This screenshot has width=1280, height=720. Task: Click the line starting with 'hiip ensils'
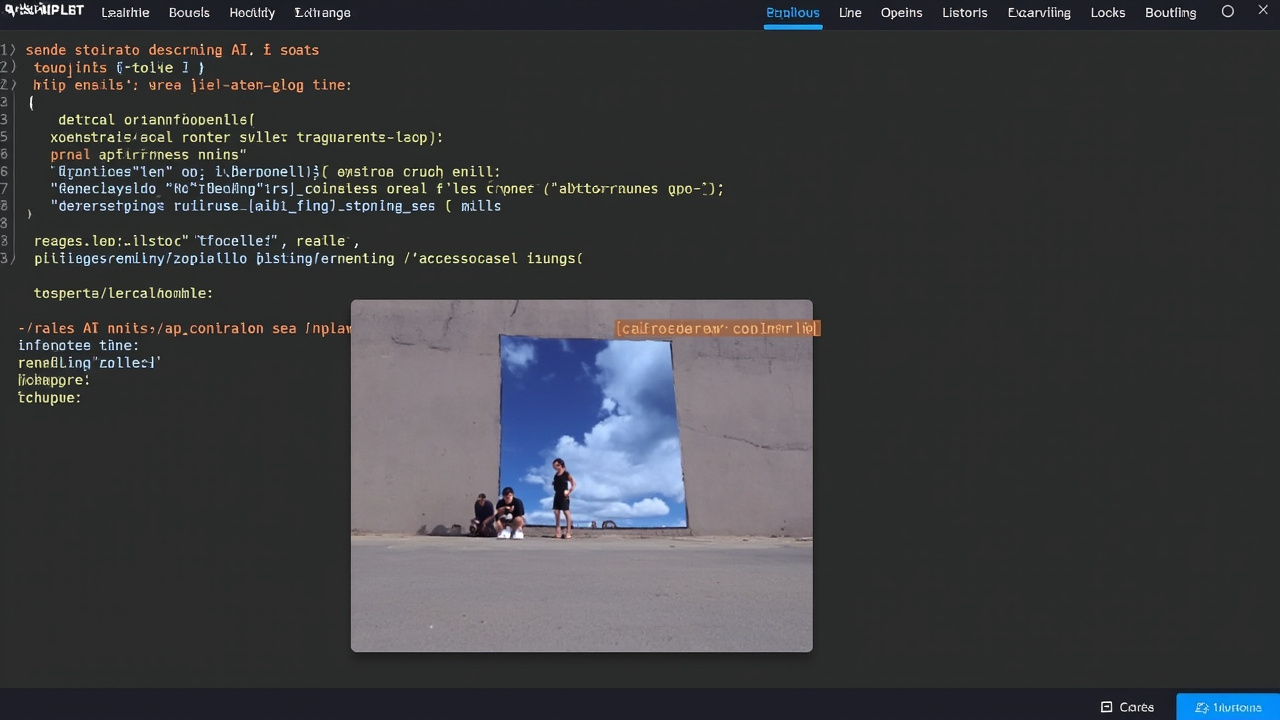pos(192,85)
